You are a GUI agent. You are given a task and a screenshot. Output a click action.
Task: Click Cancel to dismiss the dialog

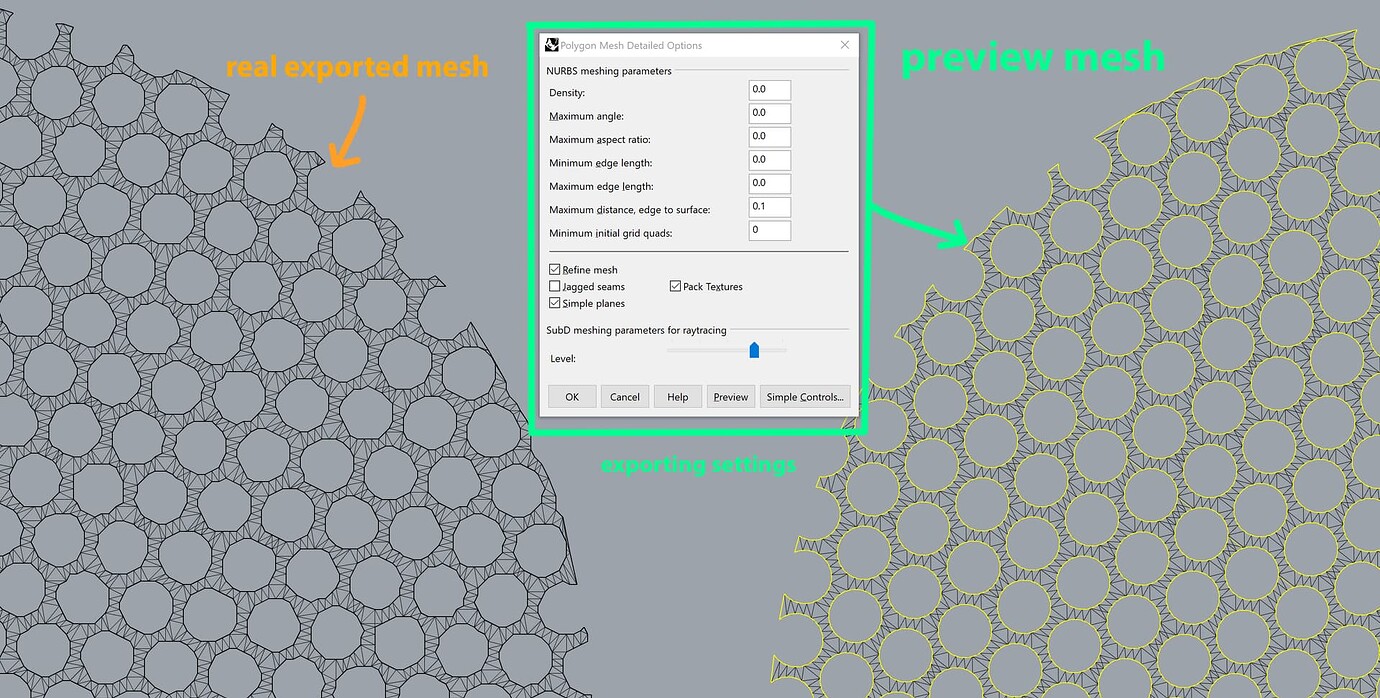click(x=624, y=396)
